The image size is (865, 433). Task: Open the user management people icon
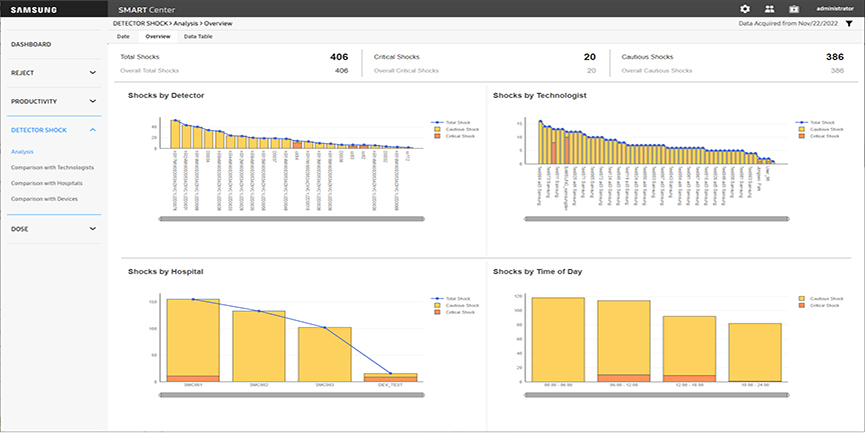pyautogui.click(x=769, y=8)
